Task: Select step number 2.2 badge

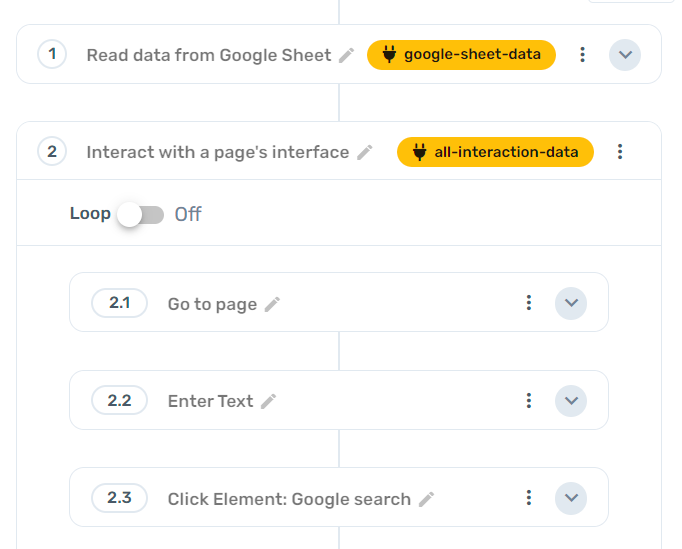Action: [x=119, y=401]
